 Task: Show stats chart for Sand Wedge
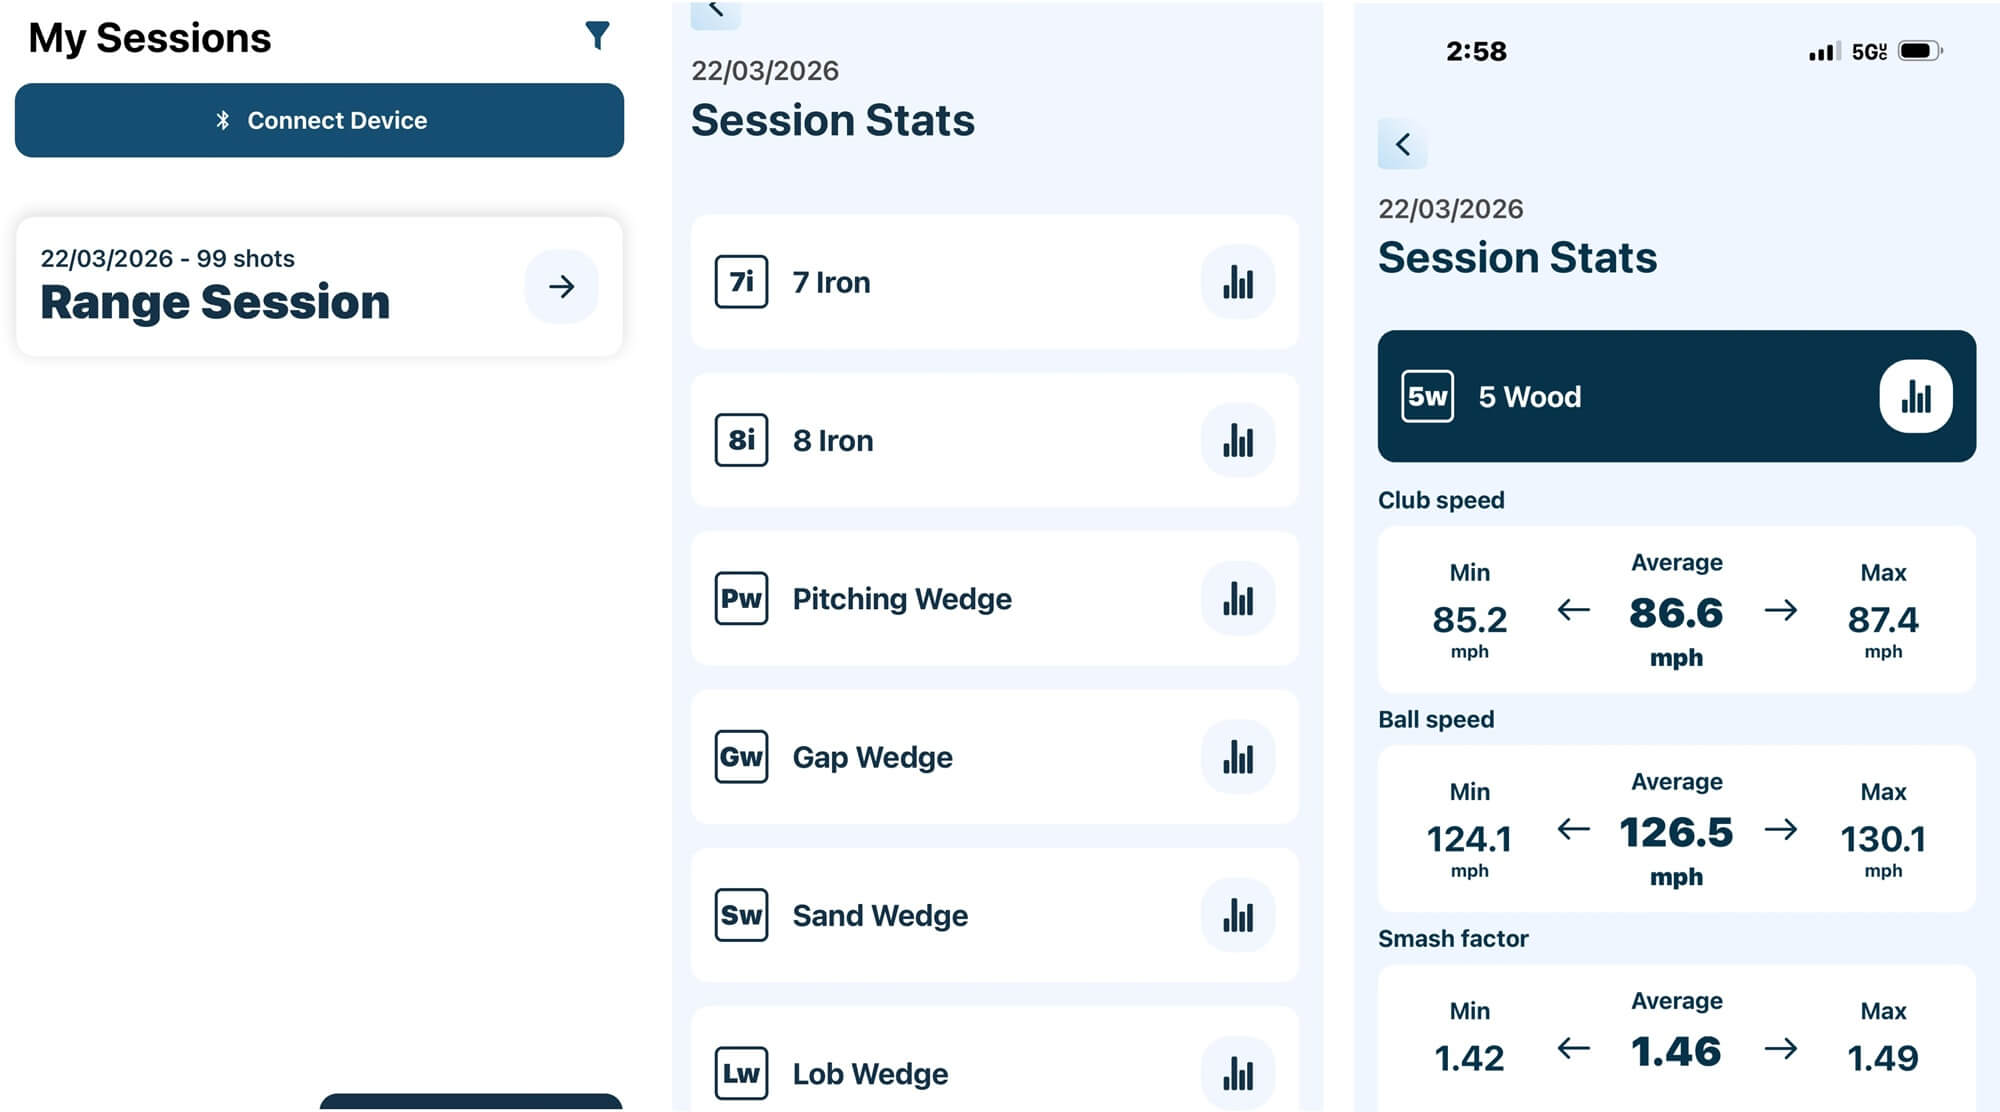pos(1237,915)
